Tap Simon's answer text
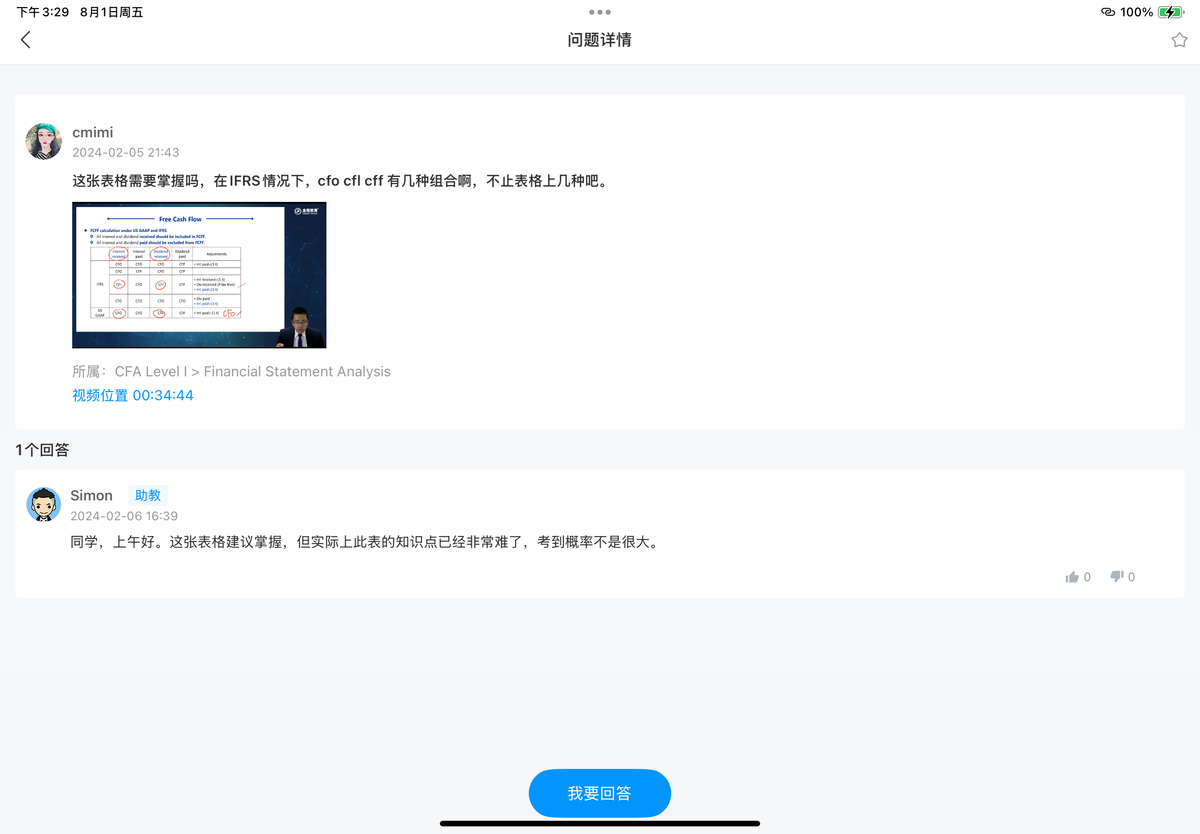 click(364, 543)
